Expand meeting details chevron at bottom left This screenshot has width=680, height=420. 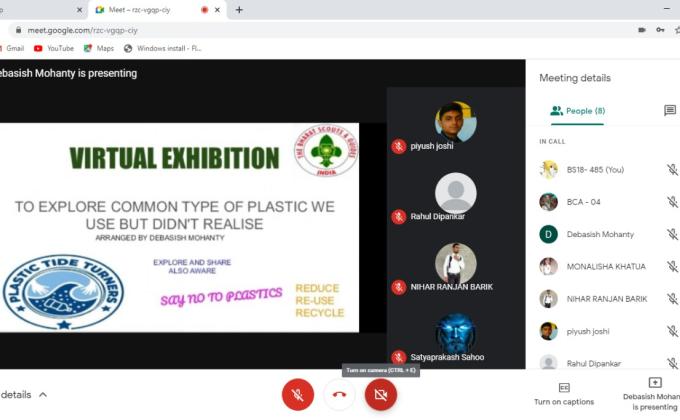pos(43,395)
